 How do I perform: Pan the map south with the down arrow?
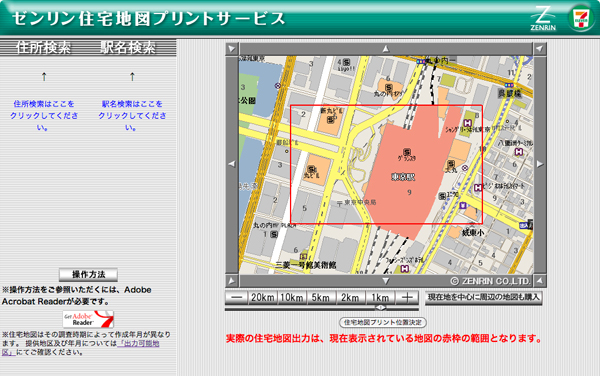[x=386, y=281]
